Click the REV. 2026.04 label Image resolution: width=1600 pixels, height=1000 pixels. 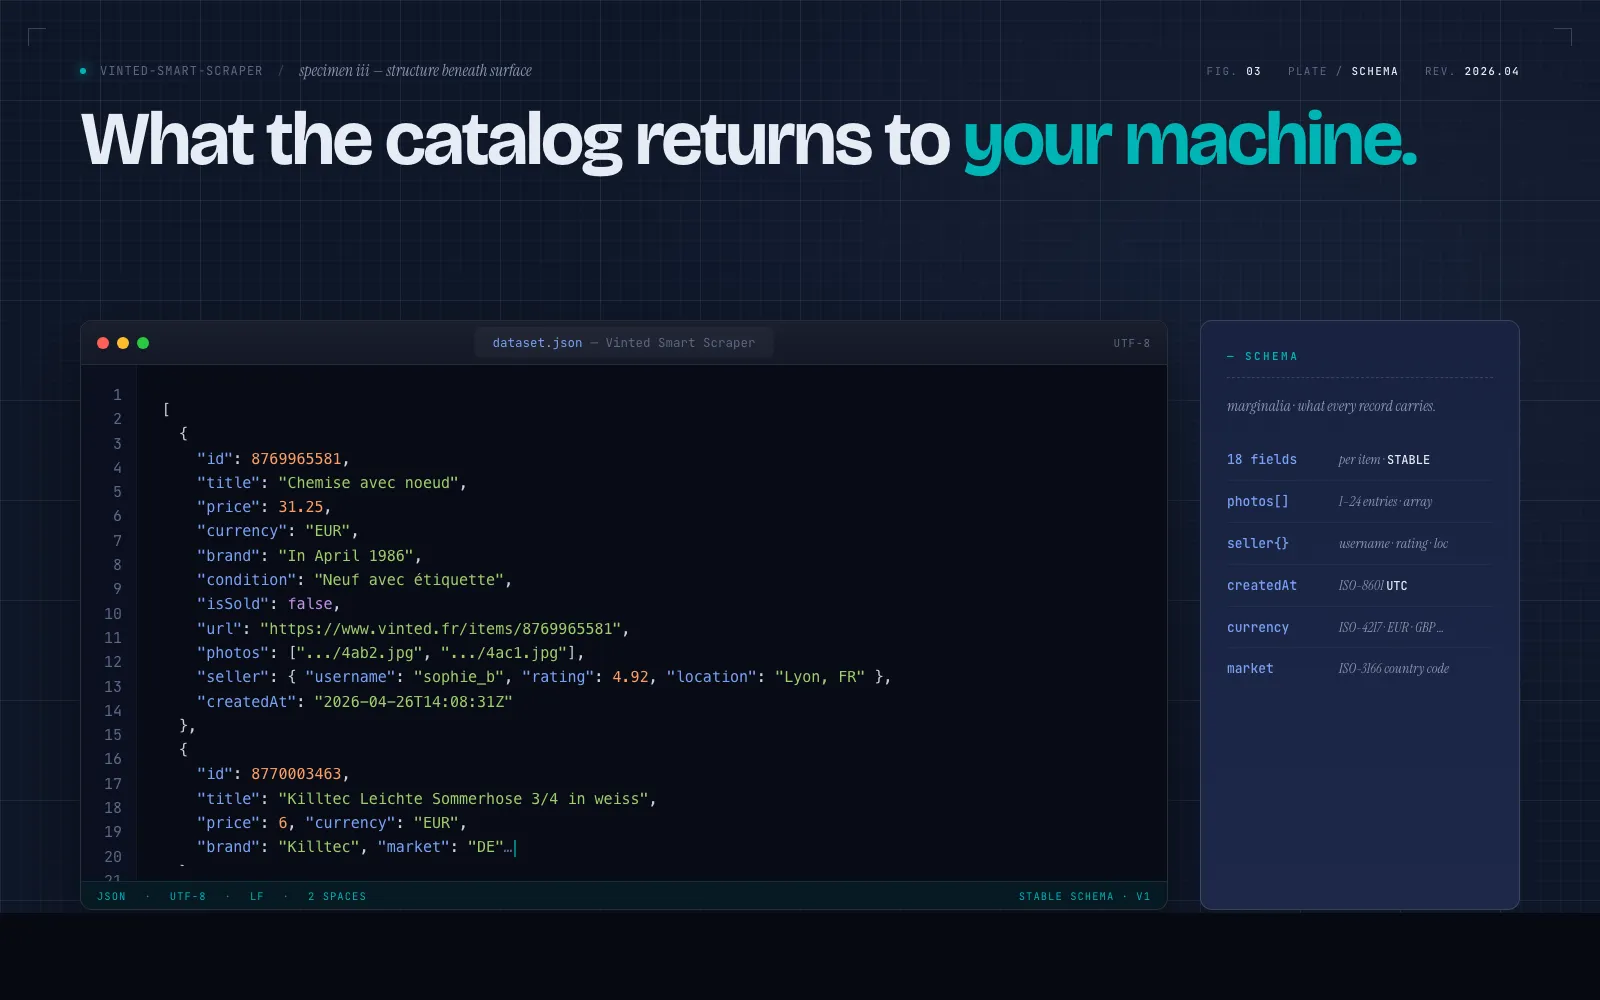[1472, 72]
